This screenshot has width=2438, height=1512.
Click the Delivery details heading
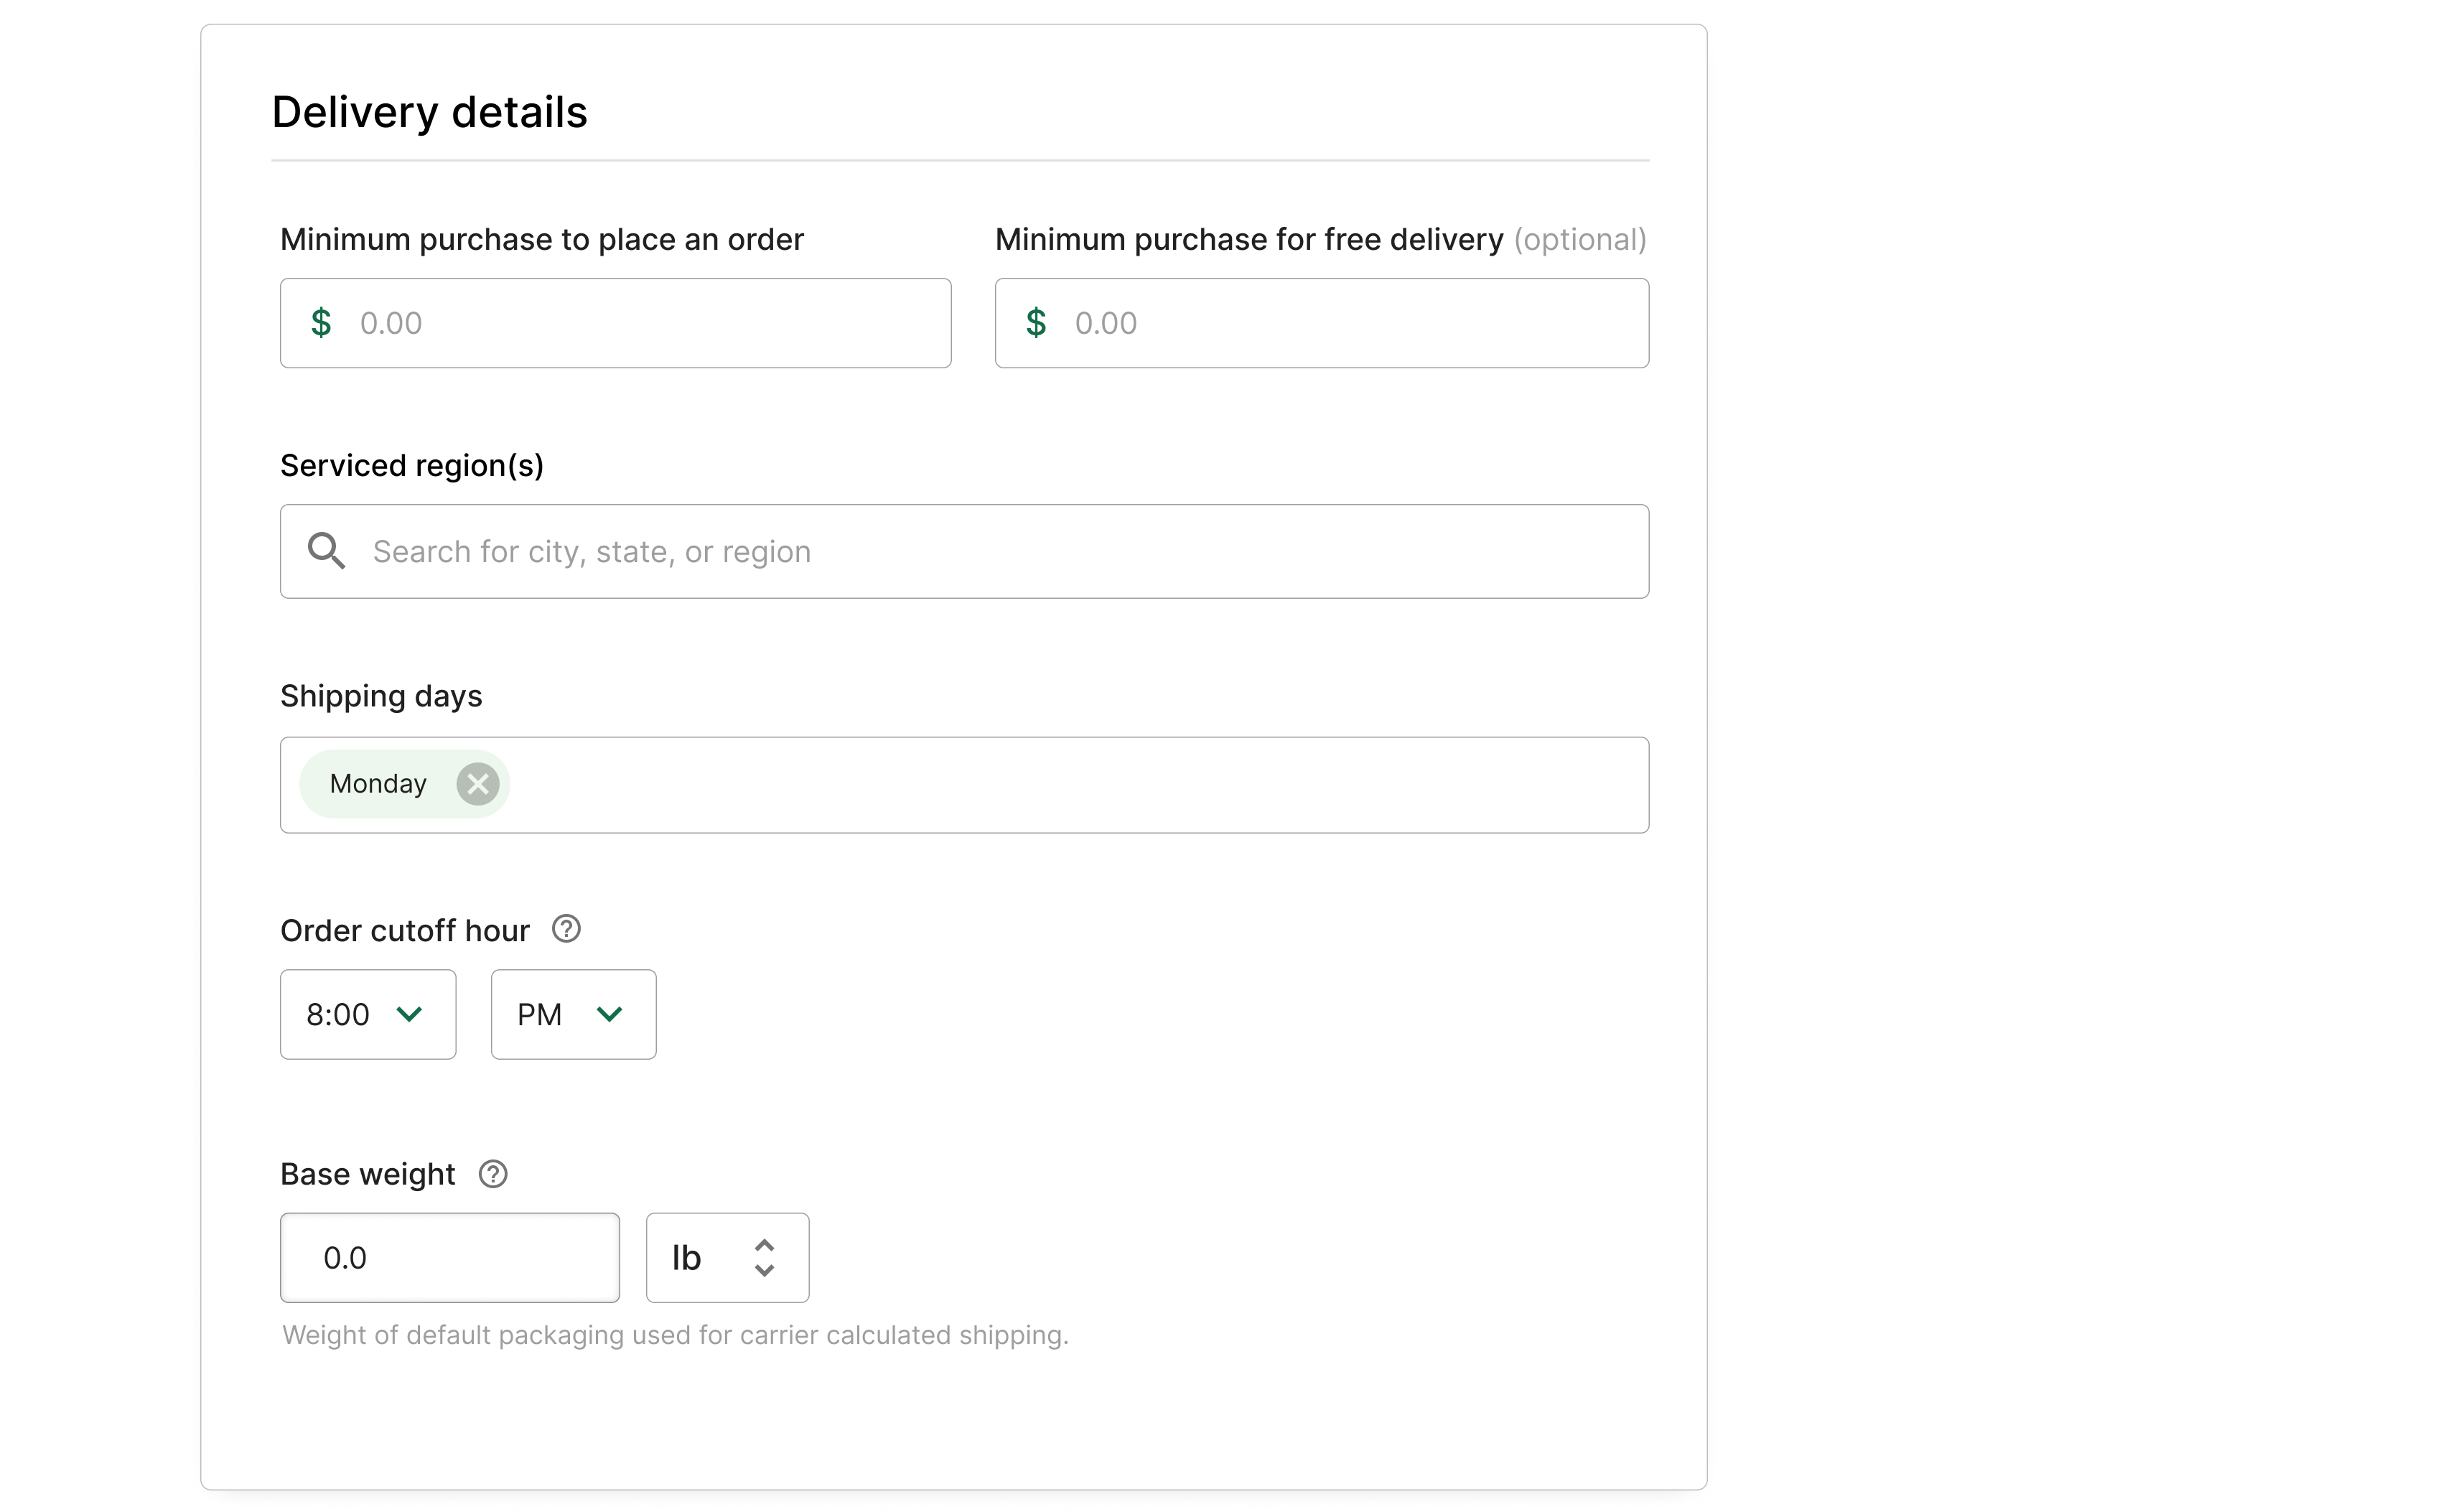(x=429, y=112)
